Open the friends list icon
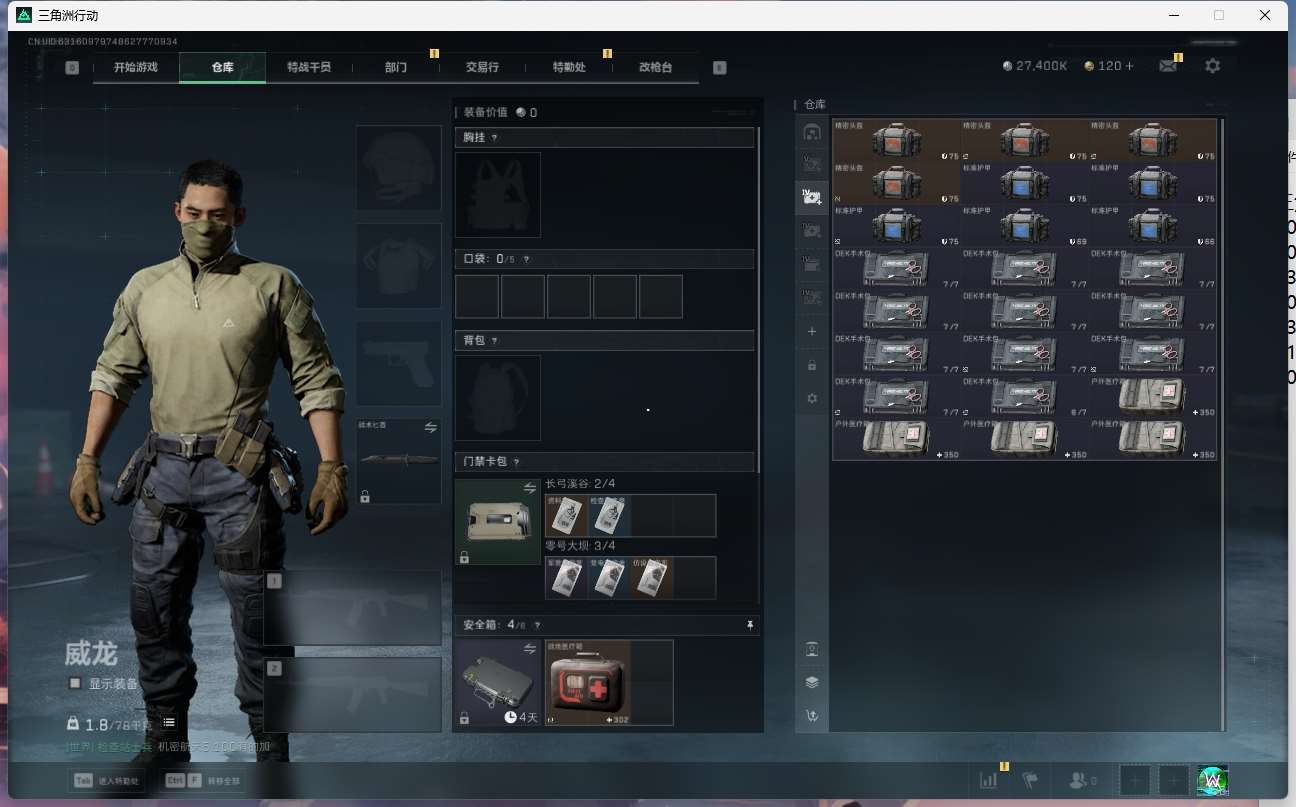The width and height of the screenshot is (1296, 807). [1082, 780]
